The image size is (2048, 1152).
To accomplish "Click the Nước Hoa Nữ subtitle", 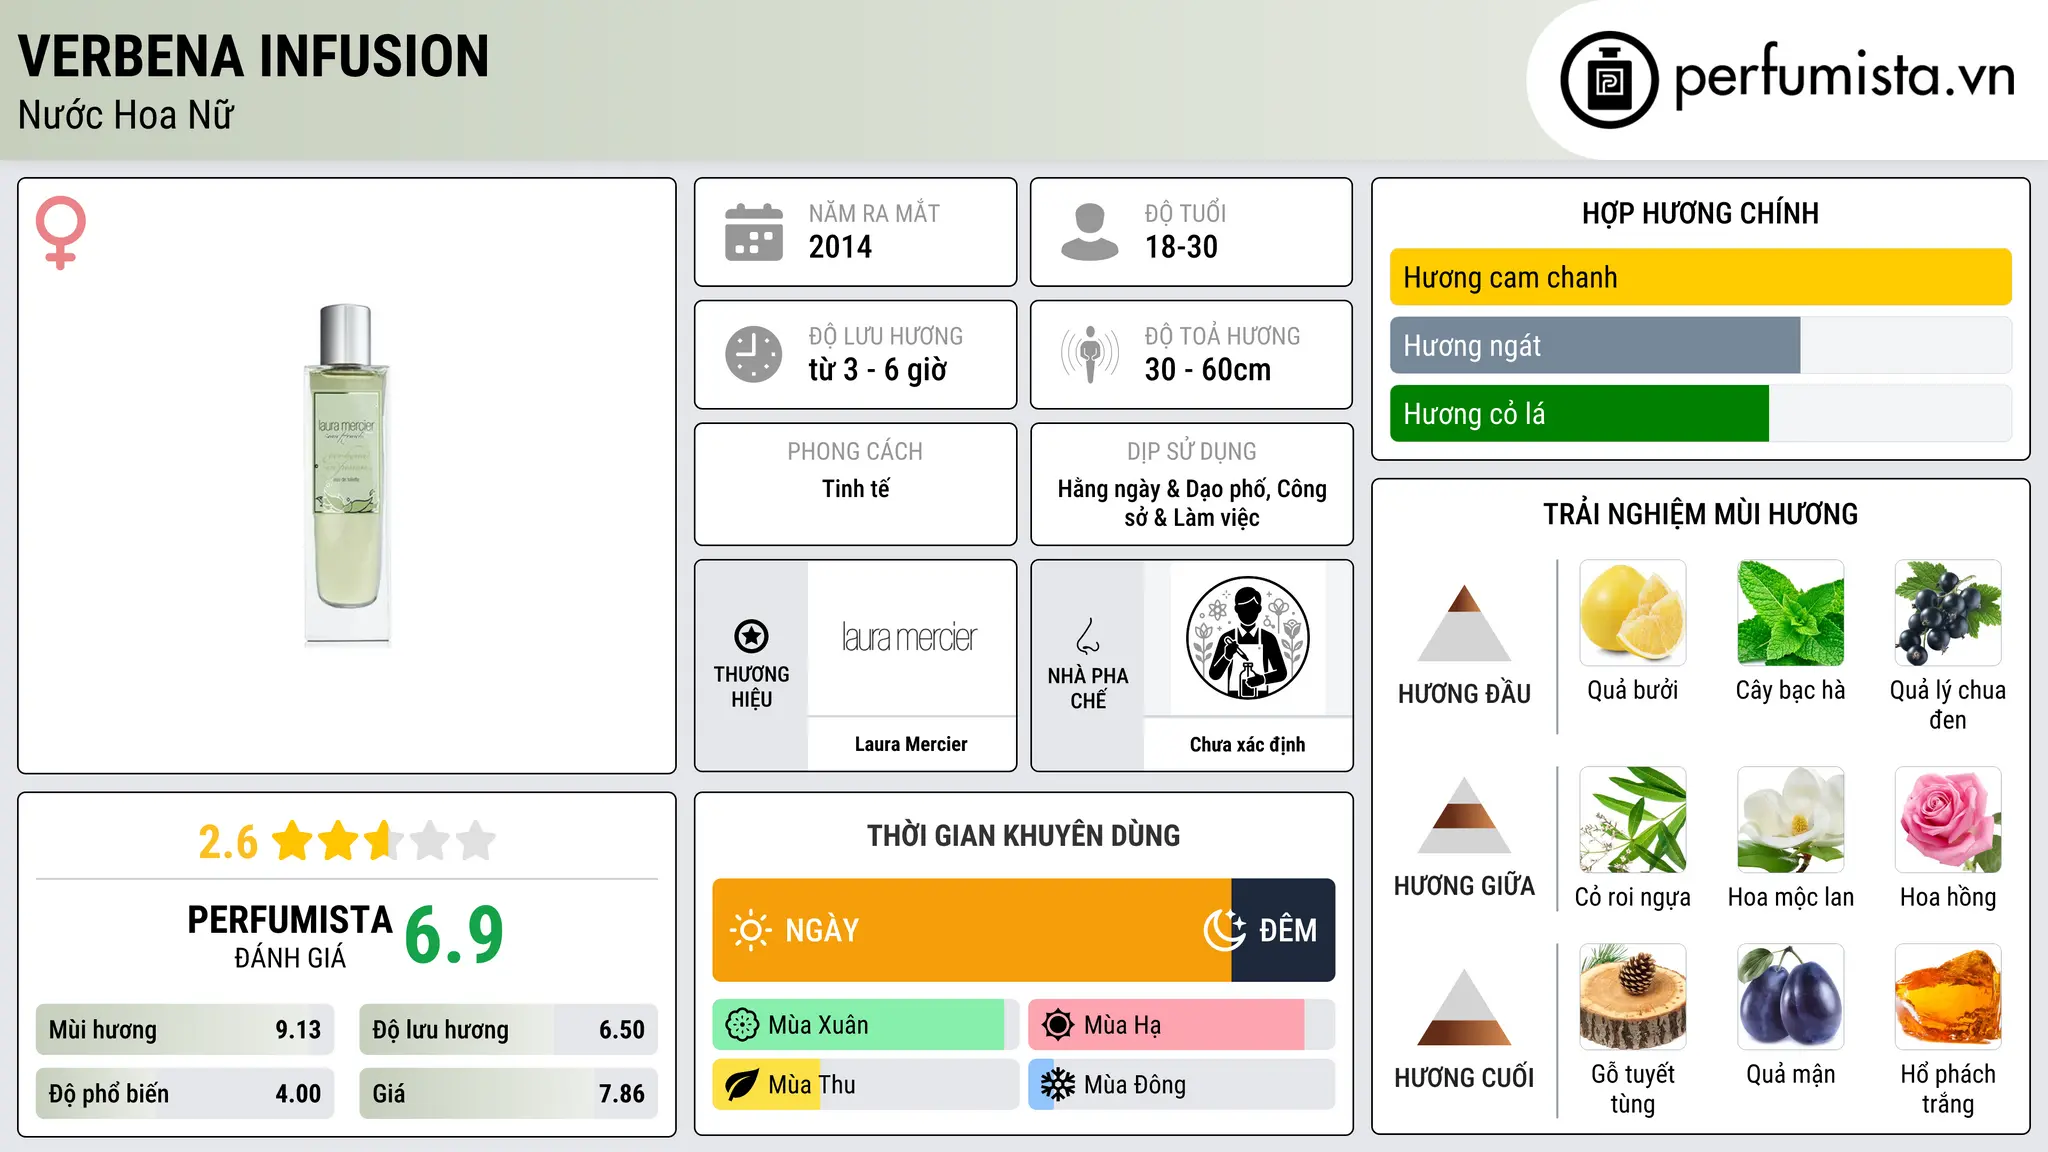I will tap(126, 115).
